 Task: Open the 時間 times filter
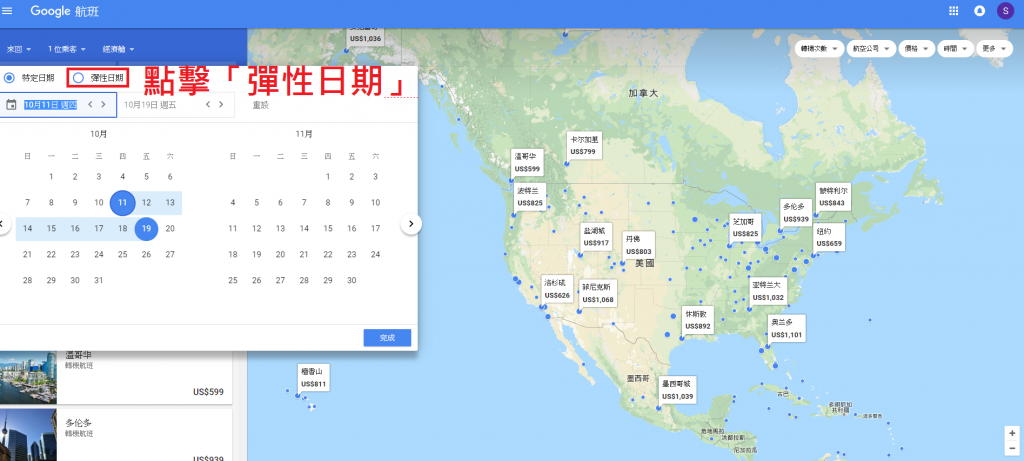(x=955, y=49)
